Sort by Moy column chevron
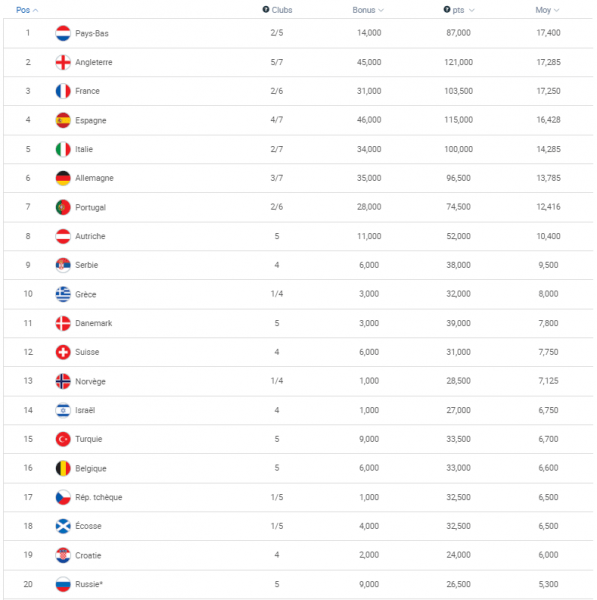 556,10
